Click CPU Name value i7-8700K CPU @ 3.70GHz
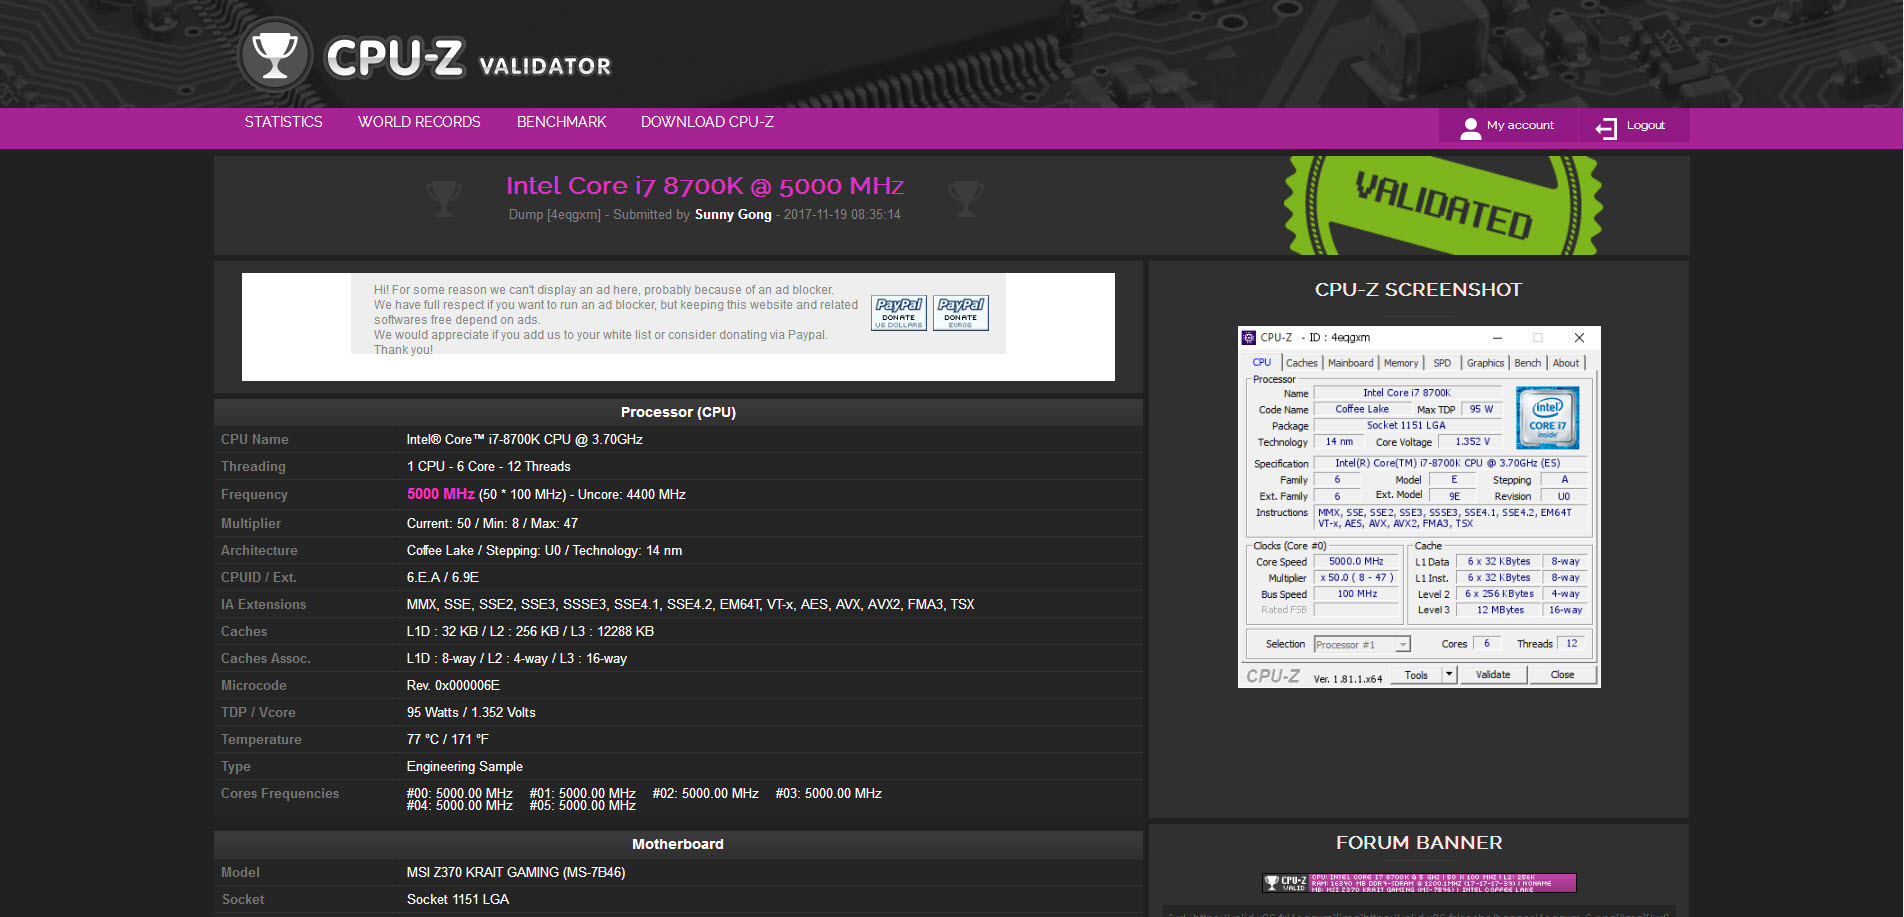 coord(524,439)
